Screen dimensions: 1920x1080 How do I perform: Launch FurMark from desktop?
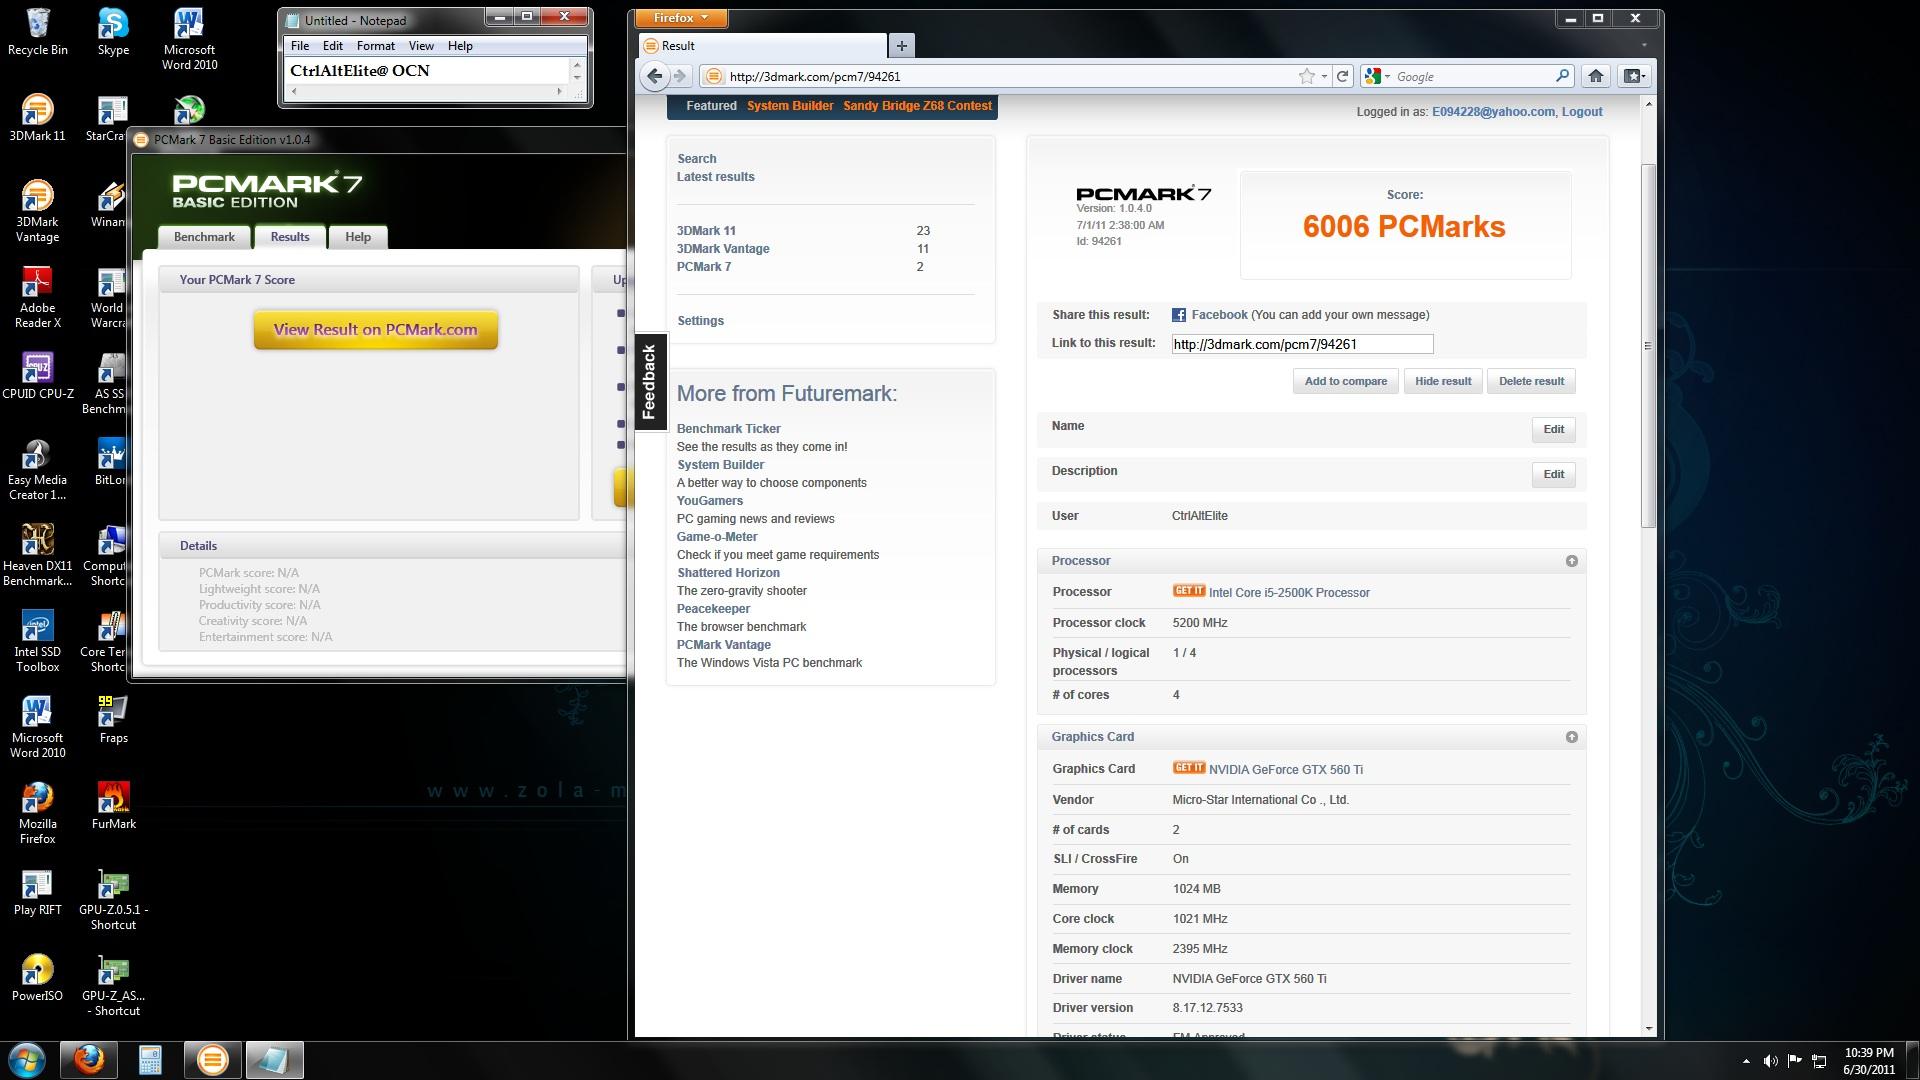(x=113, y=806)
